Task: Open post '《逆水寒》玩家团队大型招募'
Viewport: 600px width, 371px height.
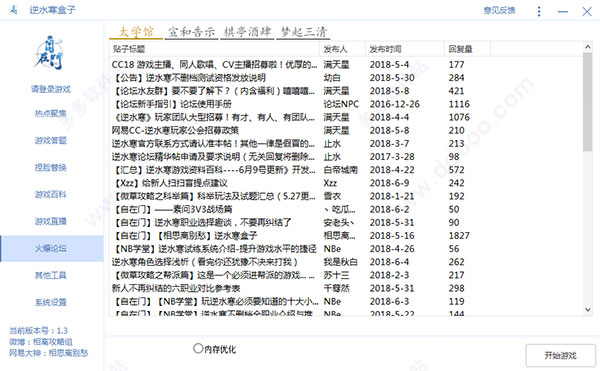Action: pyautogui.click(x=214, y=117)
